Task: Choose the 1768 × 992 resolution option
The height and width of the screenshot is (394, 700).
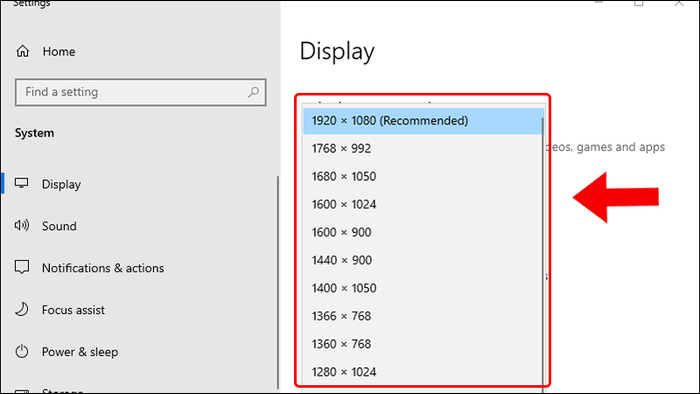Action: (422, 149)
